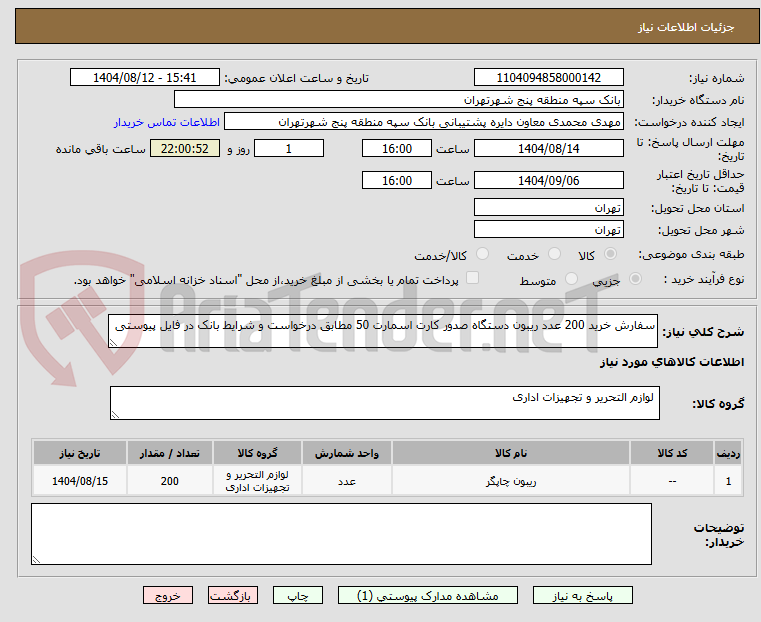The height and width of the screenshot is (622, 761).
Task: Select the خدمت radio button
Action: (554, 254)
